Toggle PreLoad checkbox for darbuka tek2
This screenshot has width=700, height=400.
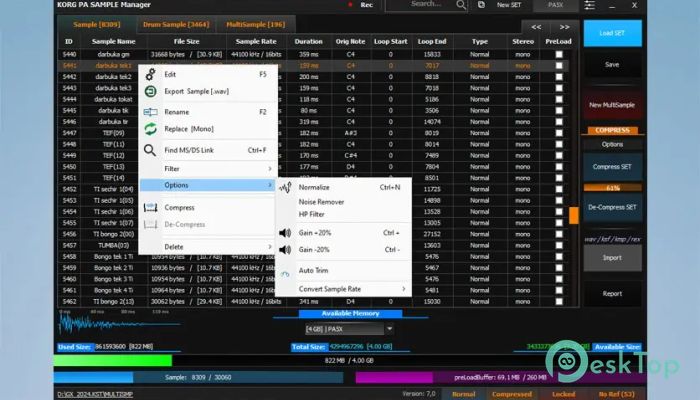pyautogui.click(x=558, y=77)
